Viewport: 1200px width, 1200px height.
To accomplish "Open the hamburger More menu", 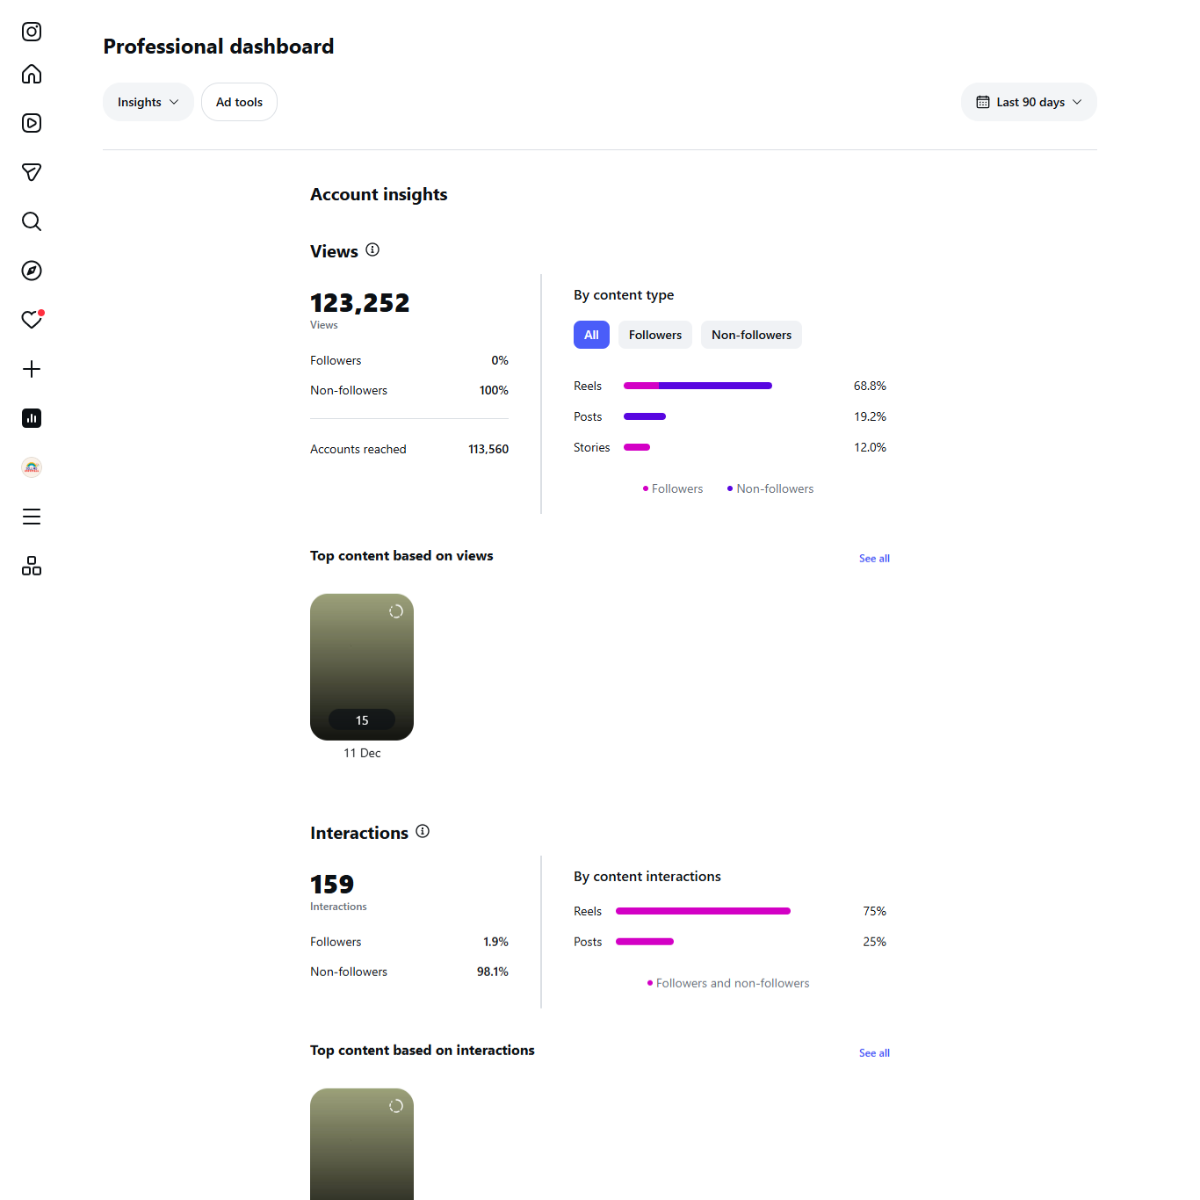I will [x=32, y=517].
